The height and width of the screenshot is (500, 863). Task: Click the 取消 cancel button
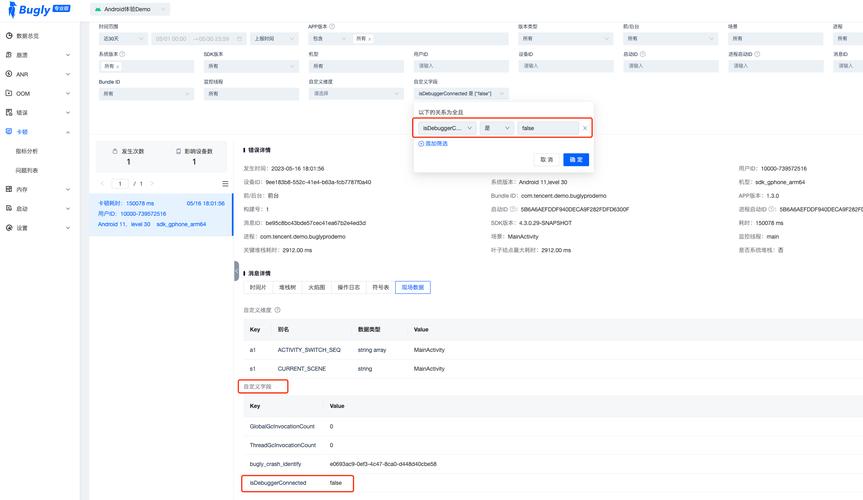click(546, 159)
